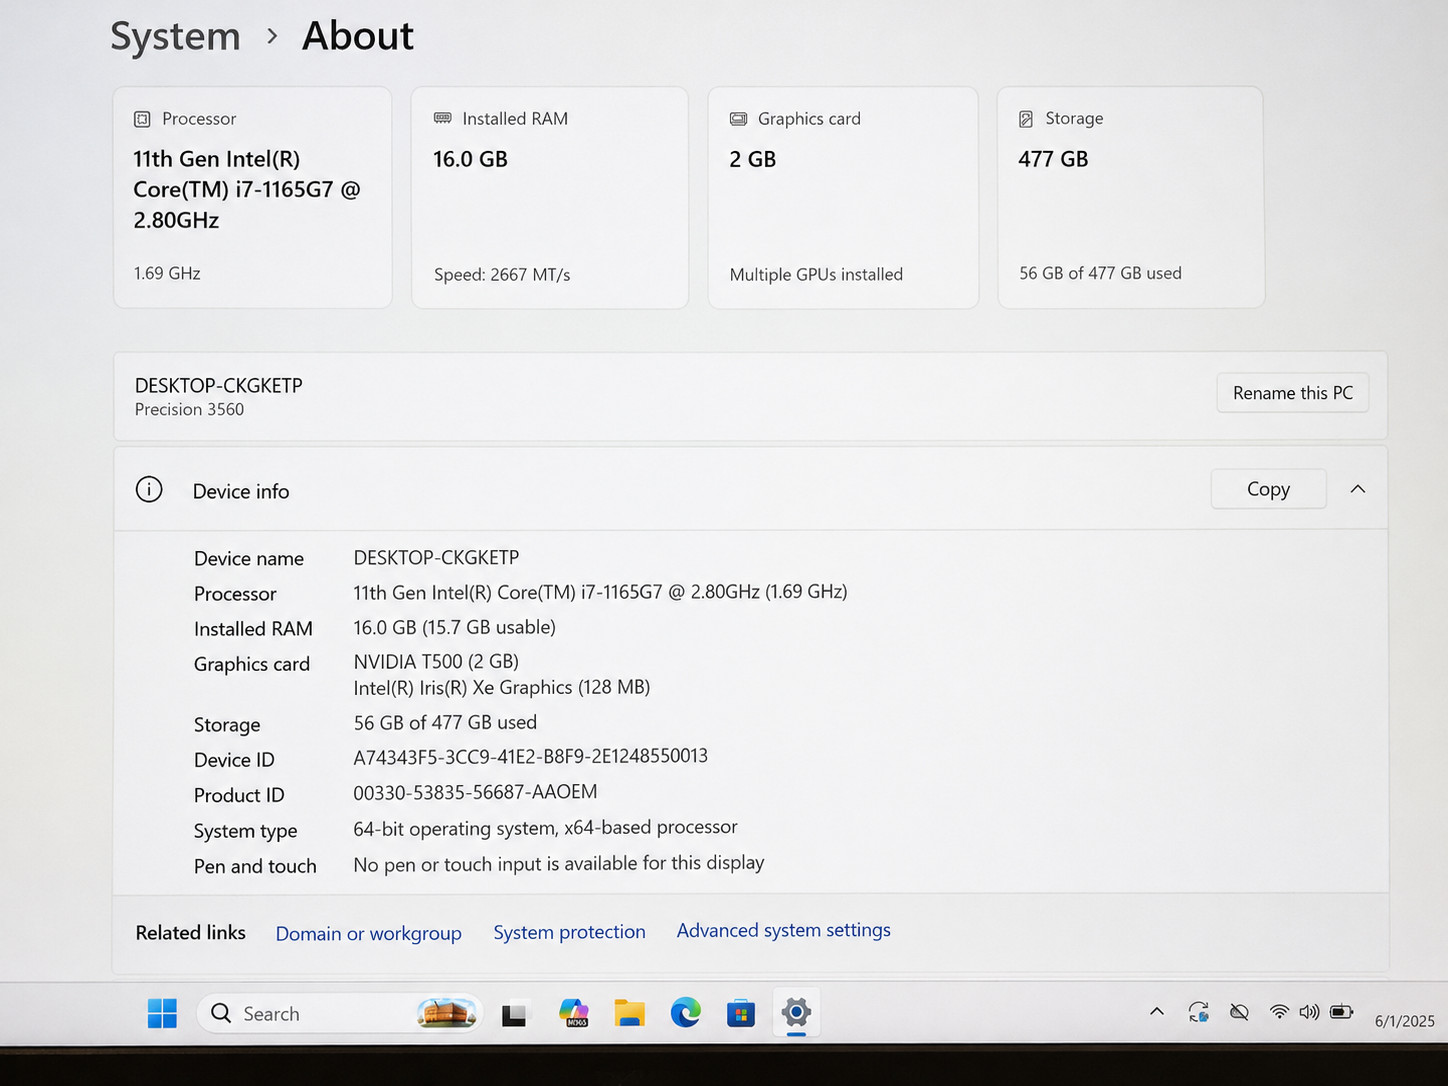The height and width of the screenshot is (1086, 1448).
Task: Click Device name value DESKTOP-CKGKETP
Action: coord(436,558)
